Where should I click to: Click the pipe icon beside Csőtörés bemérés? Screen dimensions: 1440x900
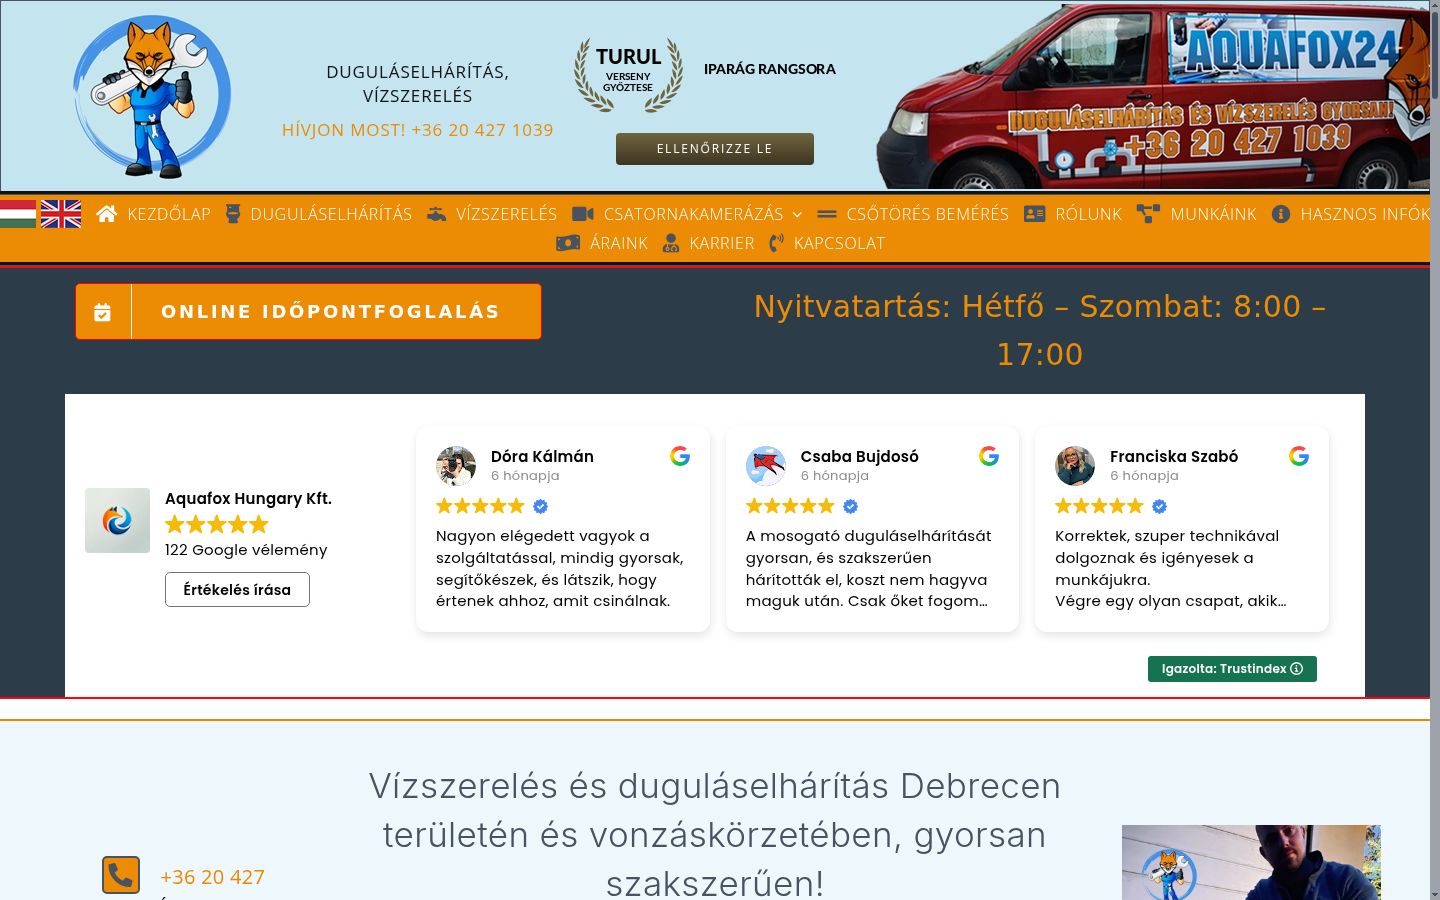(827, 214)
